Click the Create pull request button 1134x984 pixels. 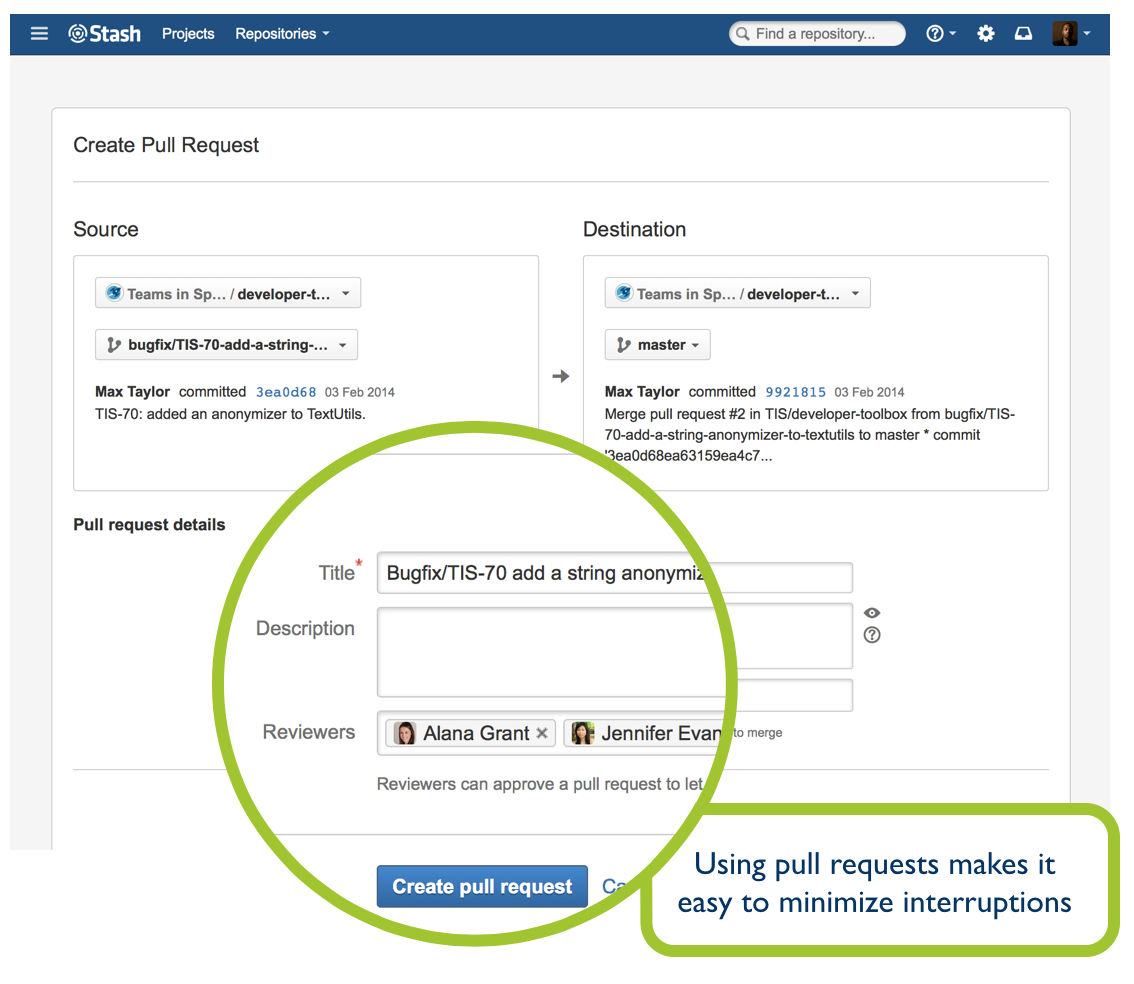[x=482, y=886]
